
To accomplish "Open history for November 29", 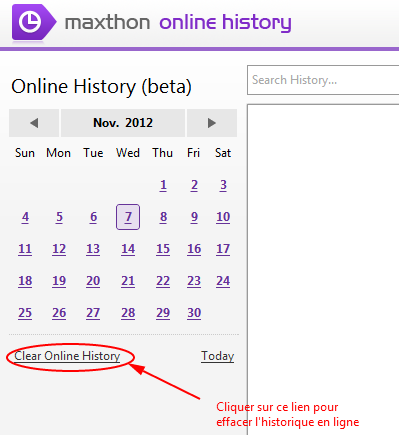I will click(163, 313).
